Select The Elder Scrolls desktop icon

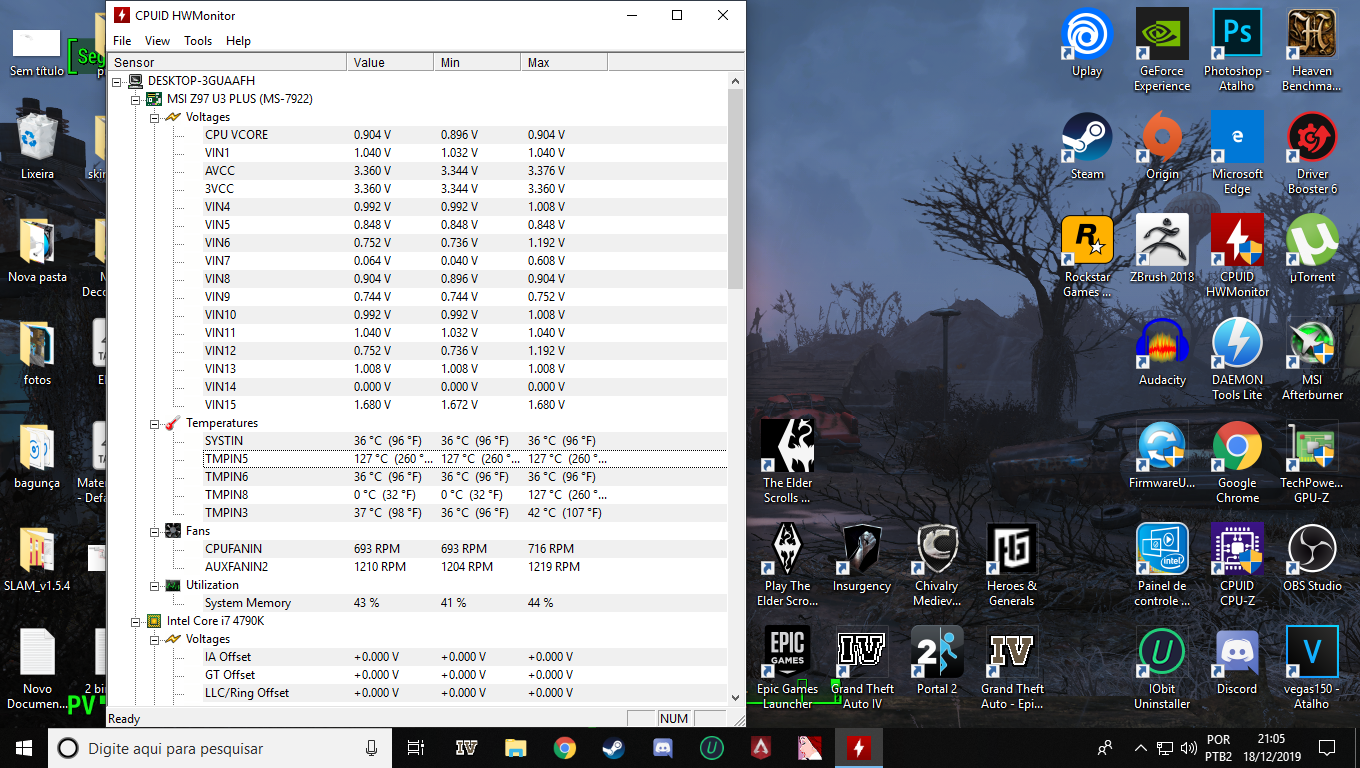[x=787, y=462]
